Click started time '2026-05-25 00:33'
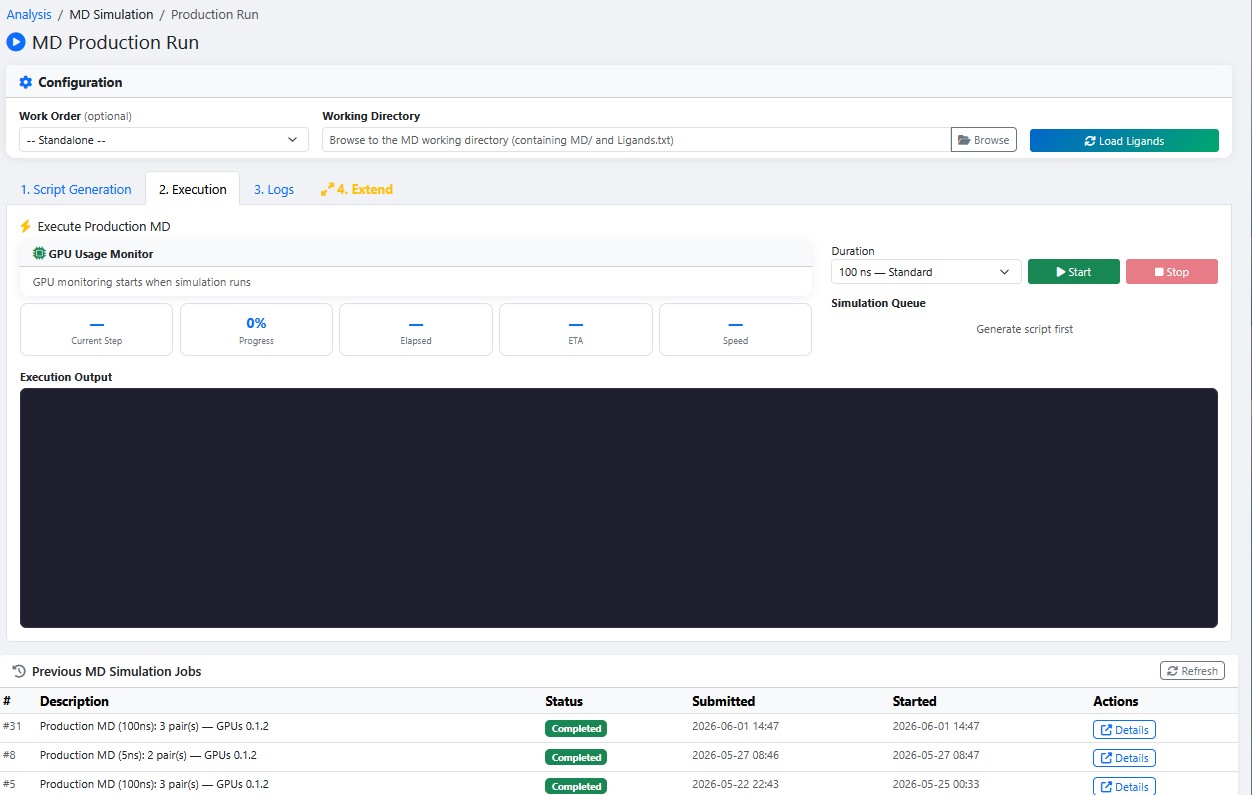1252x795 pixels. 936,784
